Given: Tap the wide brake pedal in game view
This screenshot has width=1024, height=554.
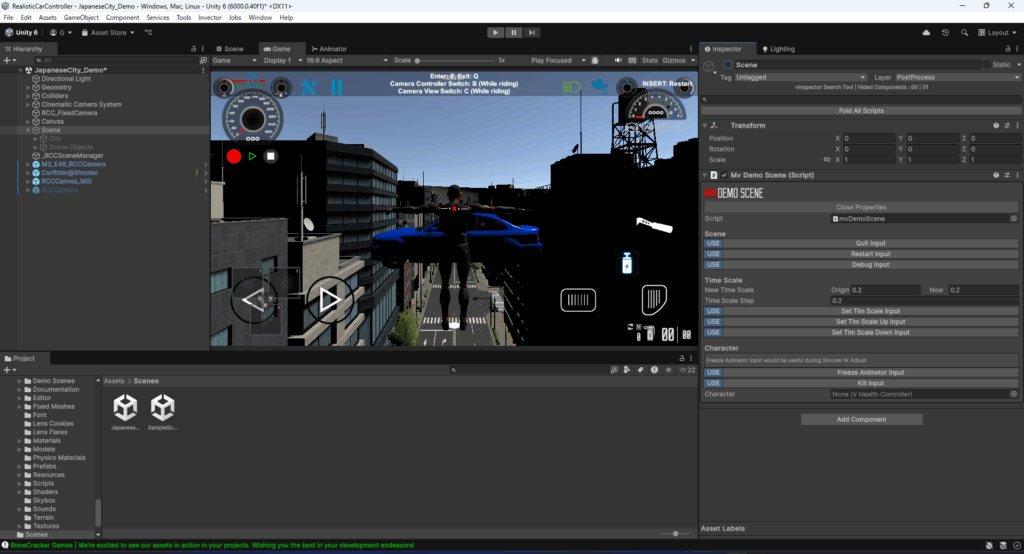Looking at the screenshot, I should point(578,300).
